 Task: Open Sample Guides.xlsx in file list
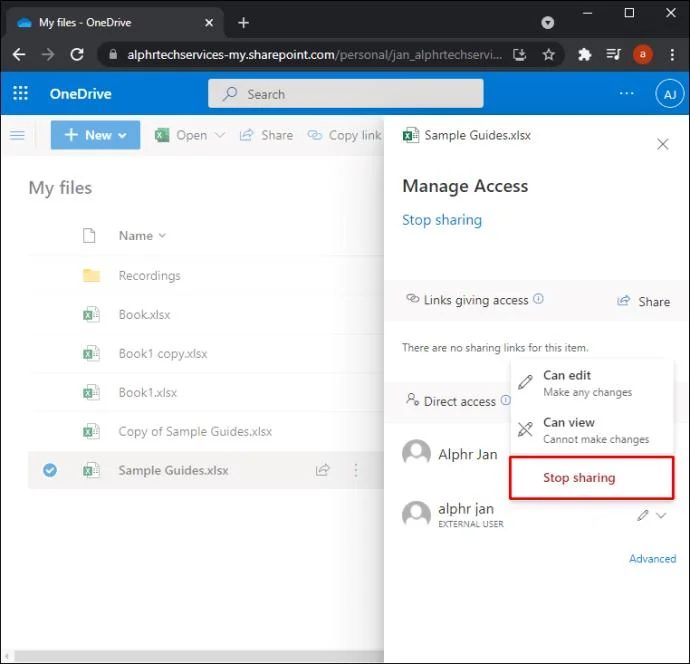tap(173, 470)
